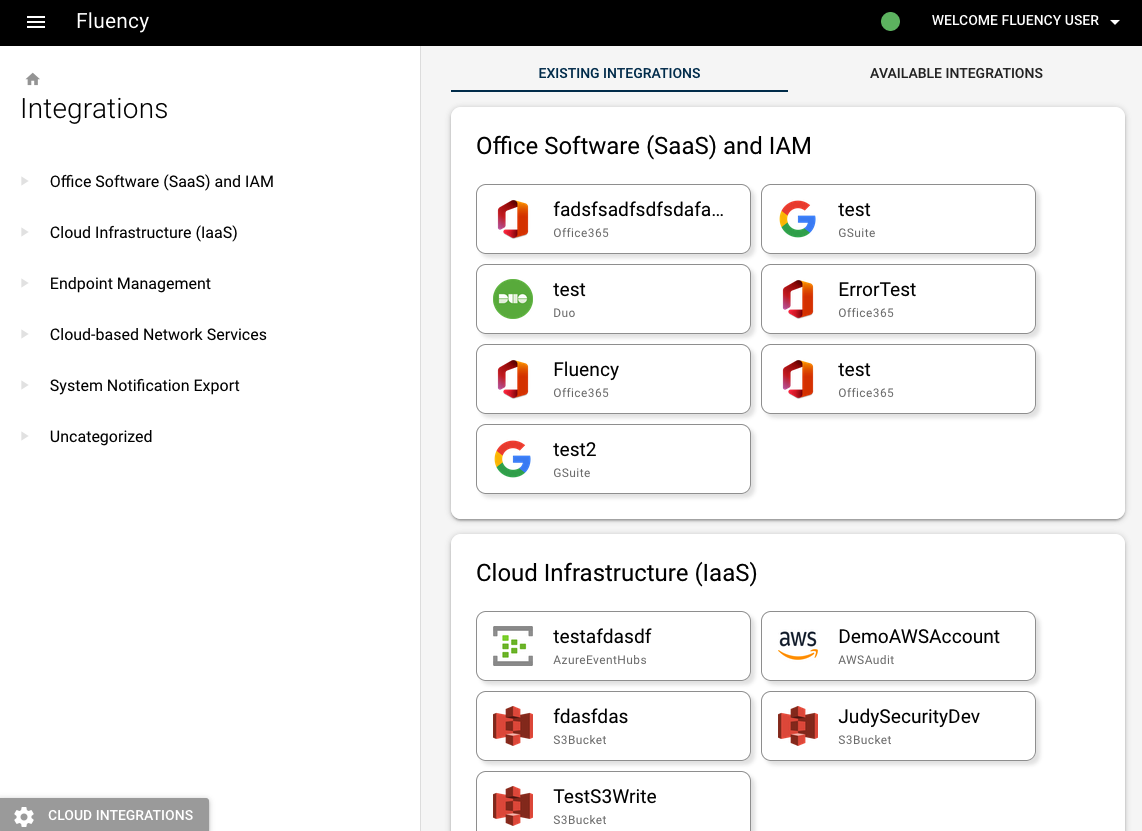Click Duo type label

click(x=564, y=313)
